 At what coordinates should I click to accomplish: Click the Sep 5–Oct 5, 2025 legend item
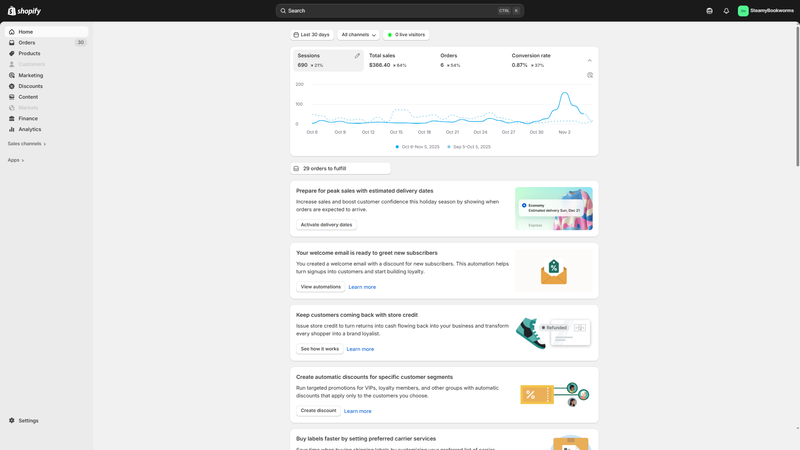click(469, 147)
